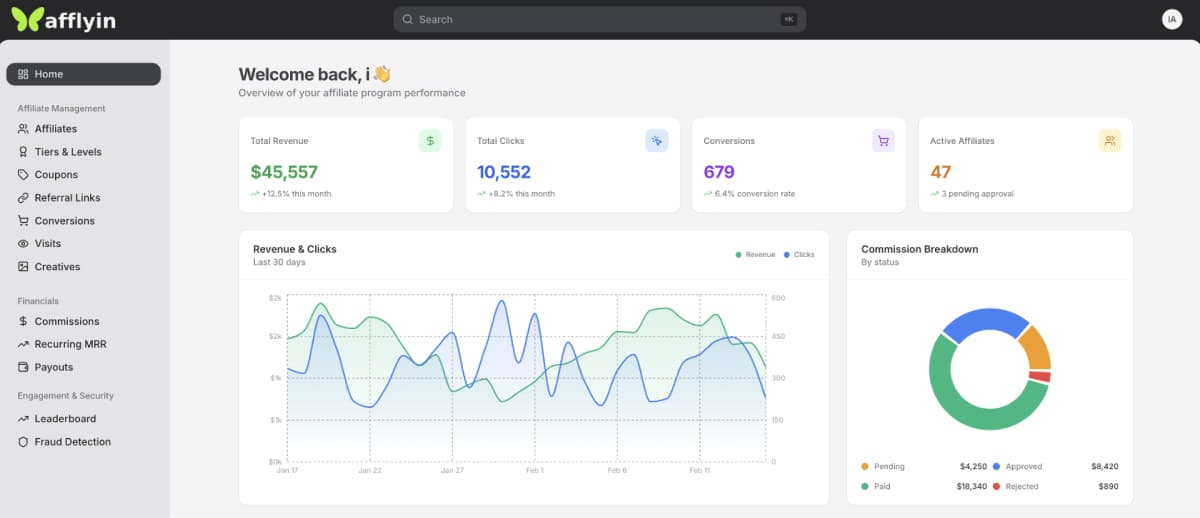The width and height of the screenshot is (1200, 518).
Task: Toggle the Revenue series in chart legend
Action: [755, 255]
